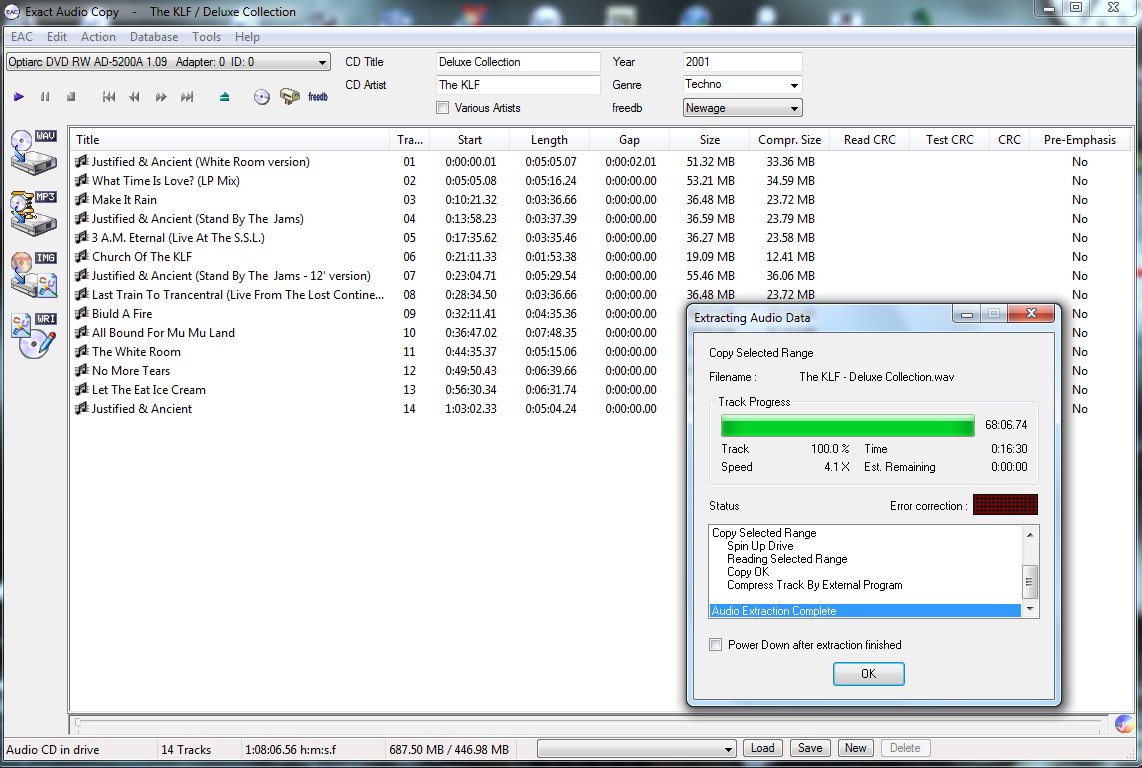The height and width of the screenshot is (768, 1142).
Task: Click the red Error correction indicator
Action: point(1005,505)
